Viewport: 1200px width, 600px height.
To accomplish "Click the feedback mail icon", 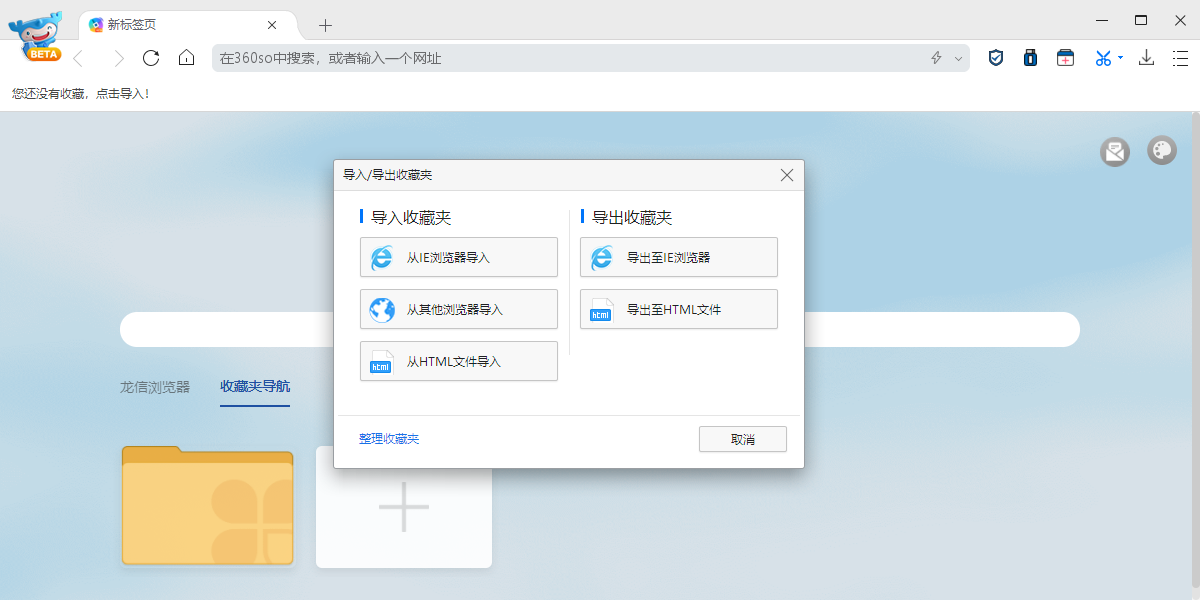I will click(1114, 151).
